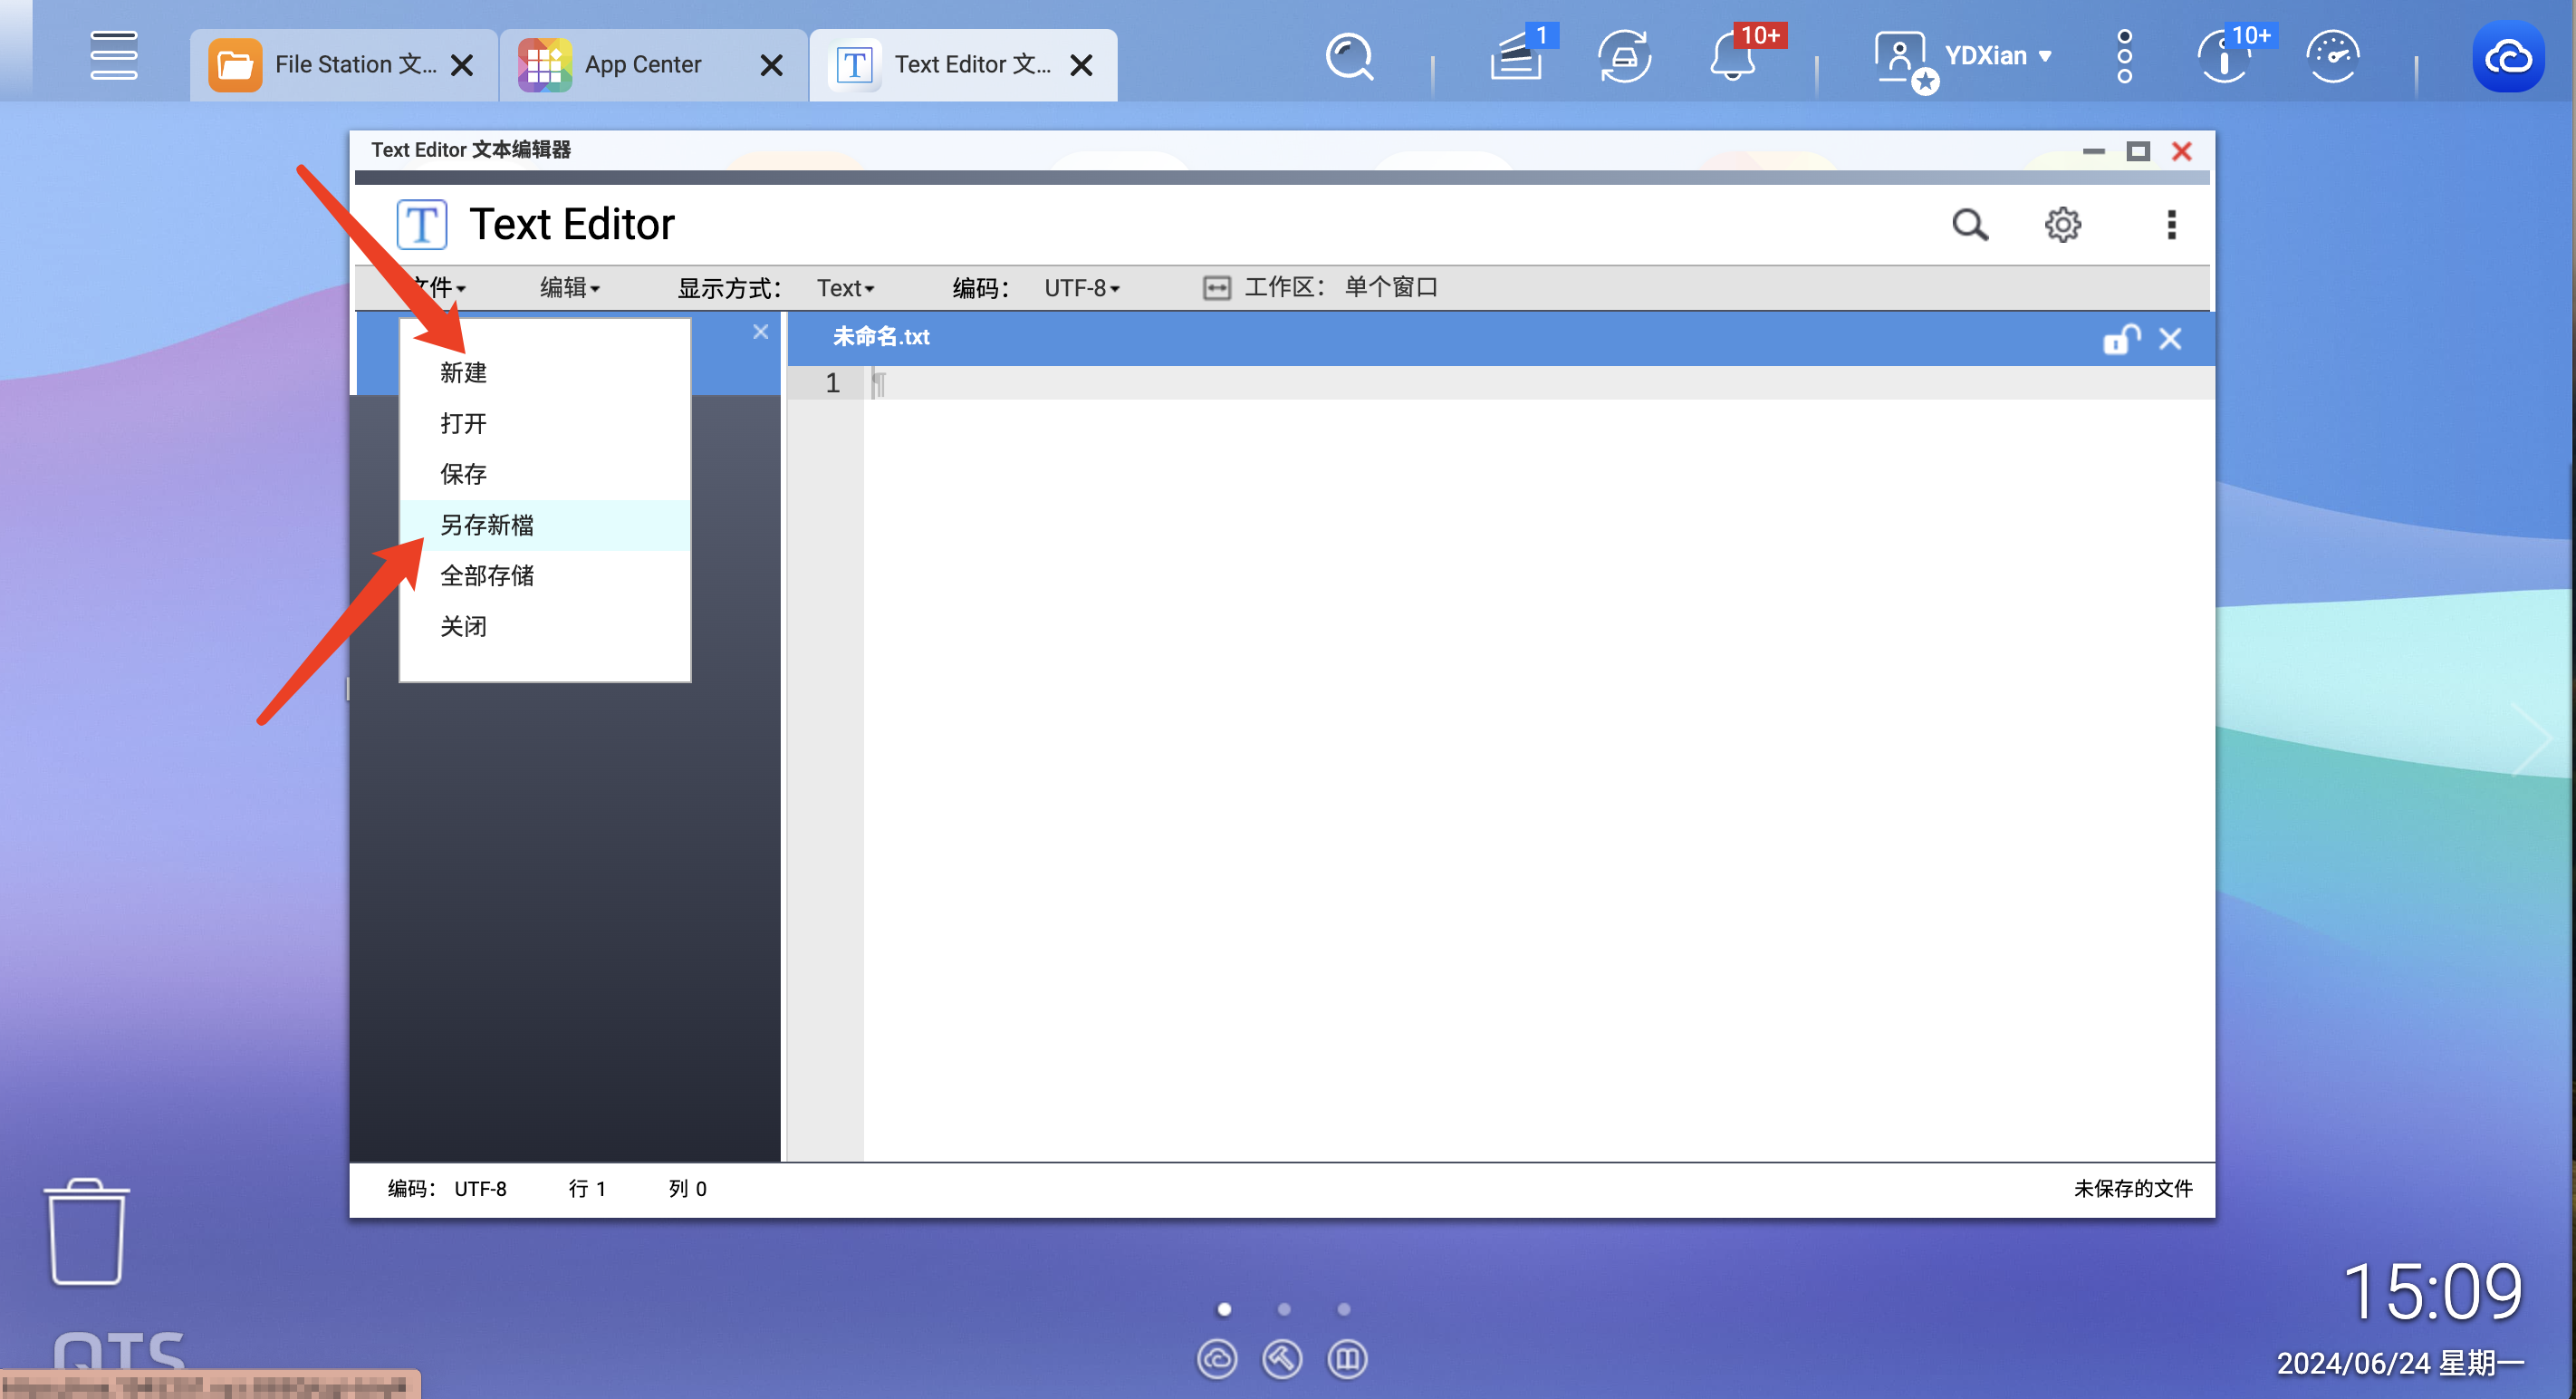Open the QTS main menu hamburger icon
The image size is (2576, 1399).
pos(113,55)
